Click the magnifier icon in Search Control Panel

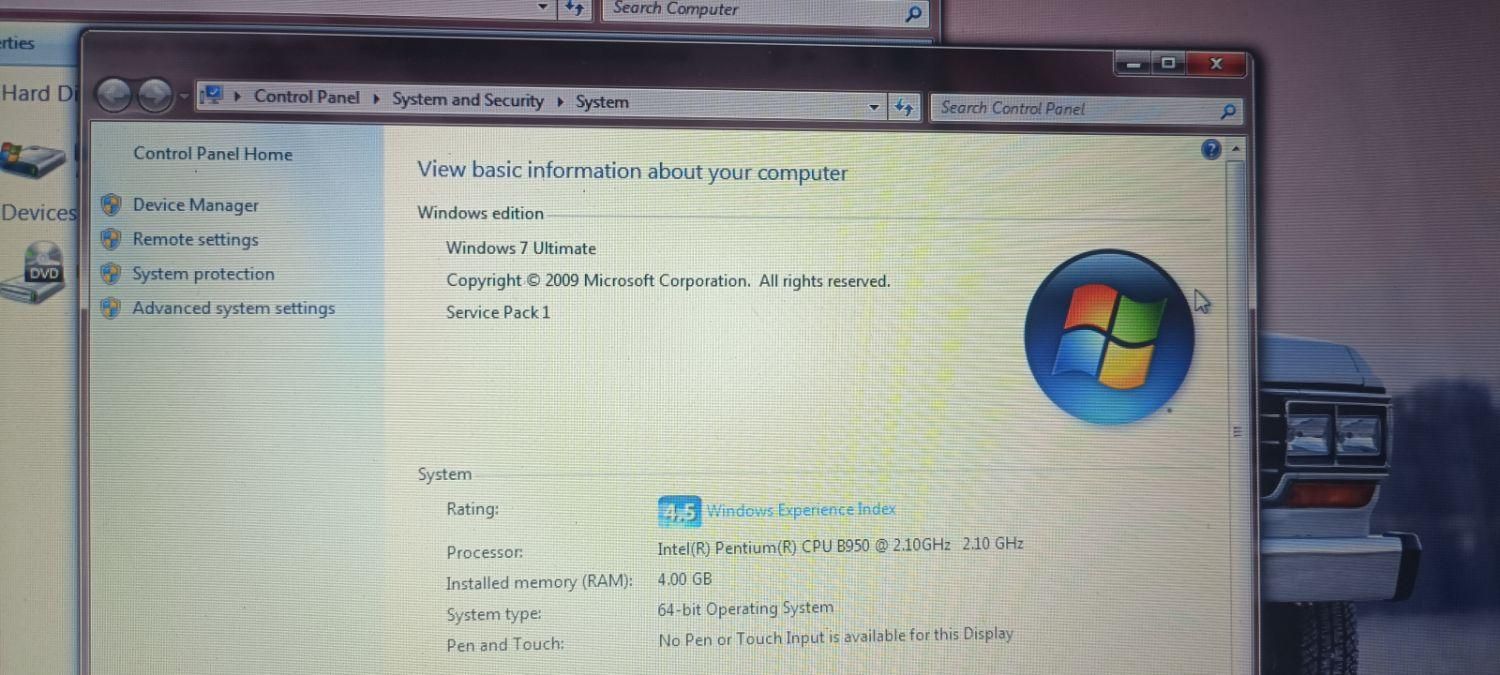1228,111
